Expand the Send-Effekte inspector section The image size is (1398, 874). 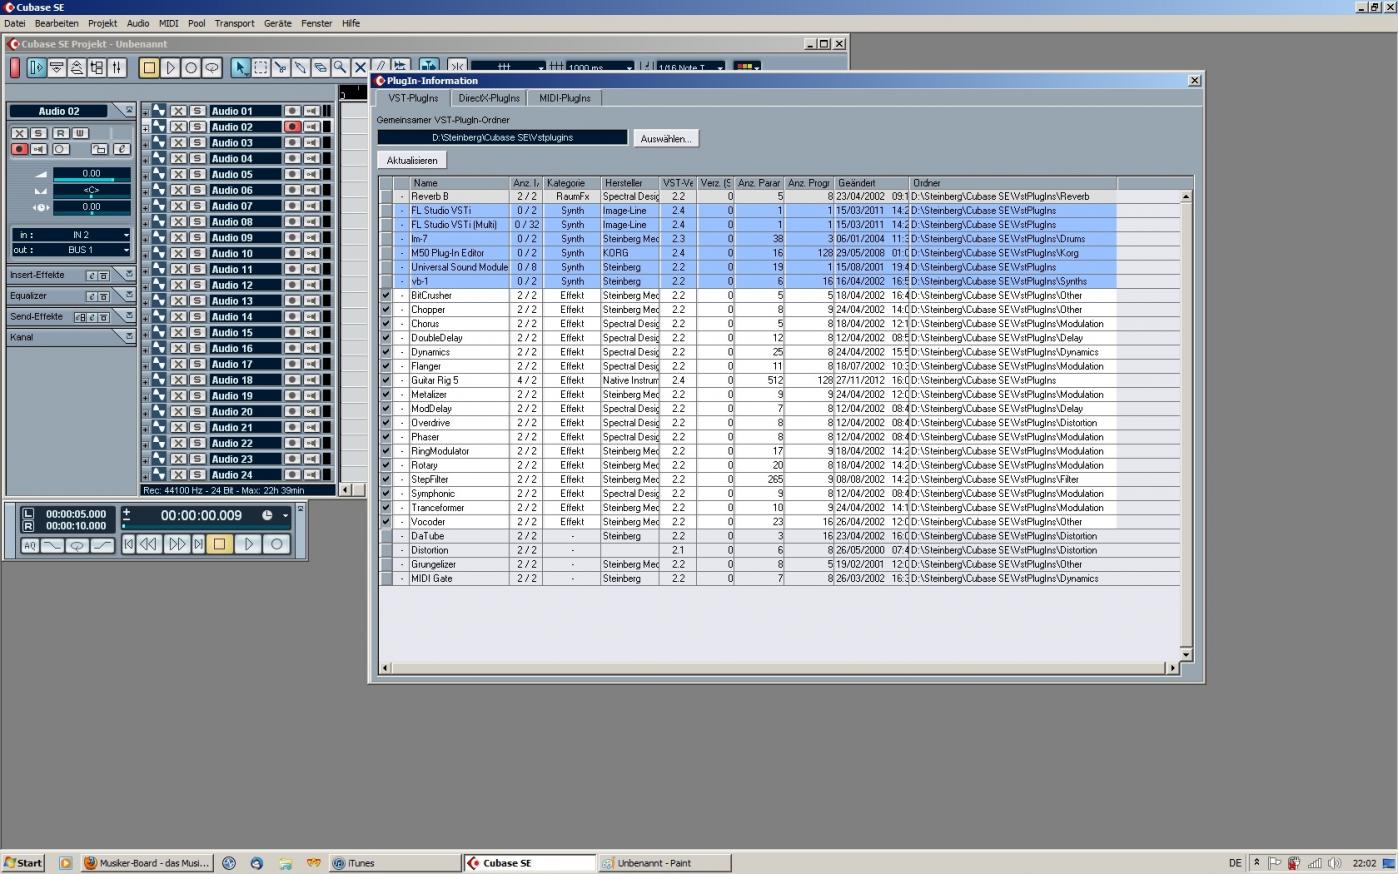[129, 316]
